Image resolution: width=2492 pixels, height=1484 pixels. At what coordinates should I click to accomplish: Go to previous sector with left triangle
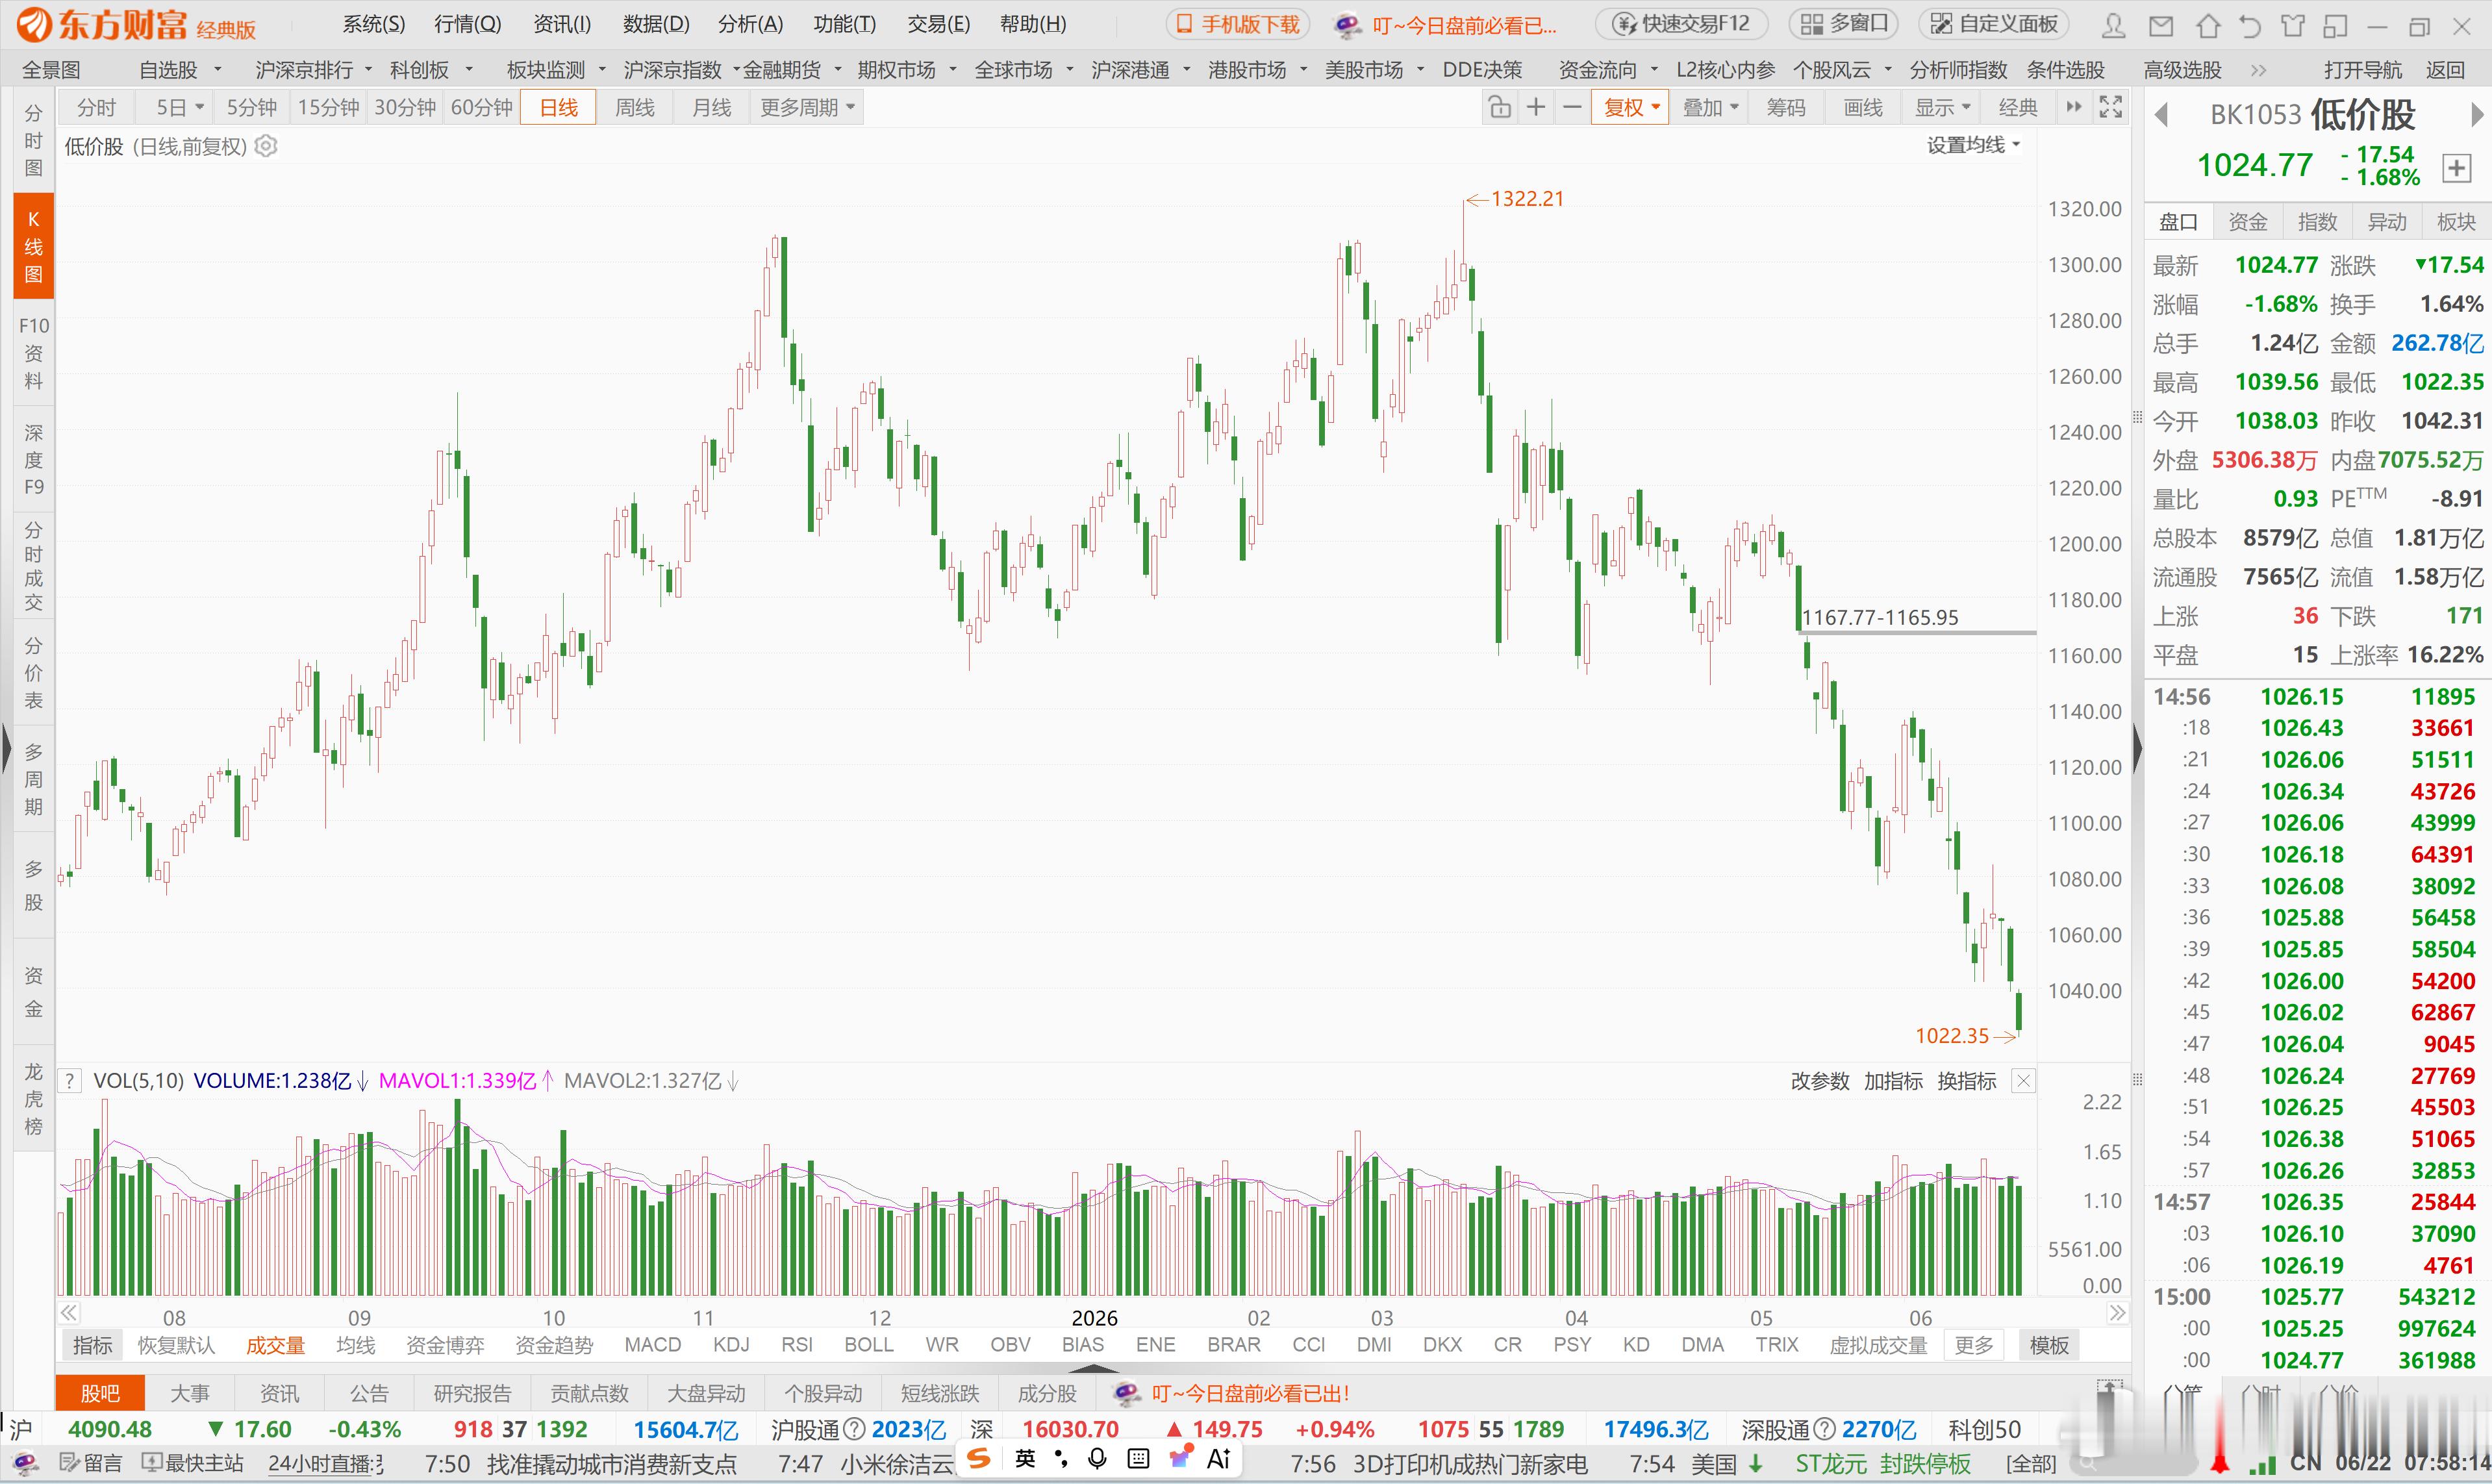pos(2161,115)
